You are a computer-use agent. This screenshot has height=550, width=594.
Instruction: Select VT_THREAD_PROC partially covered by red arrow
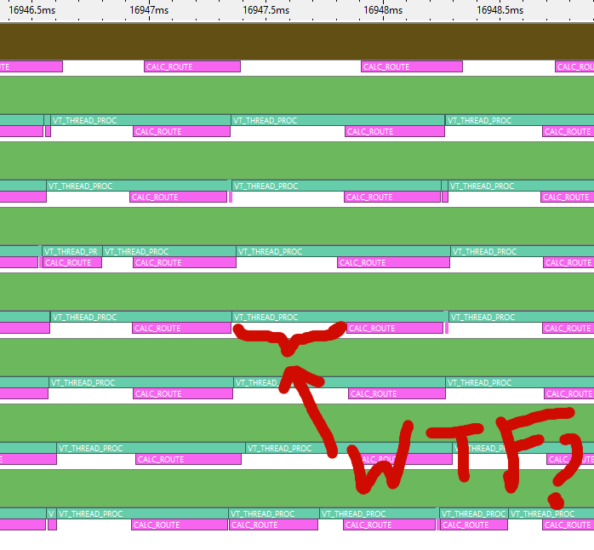(339, 383)
